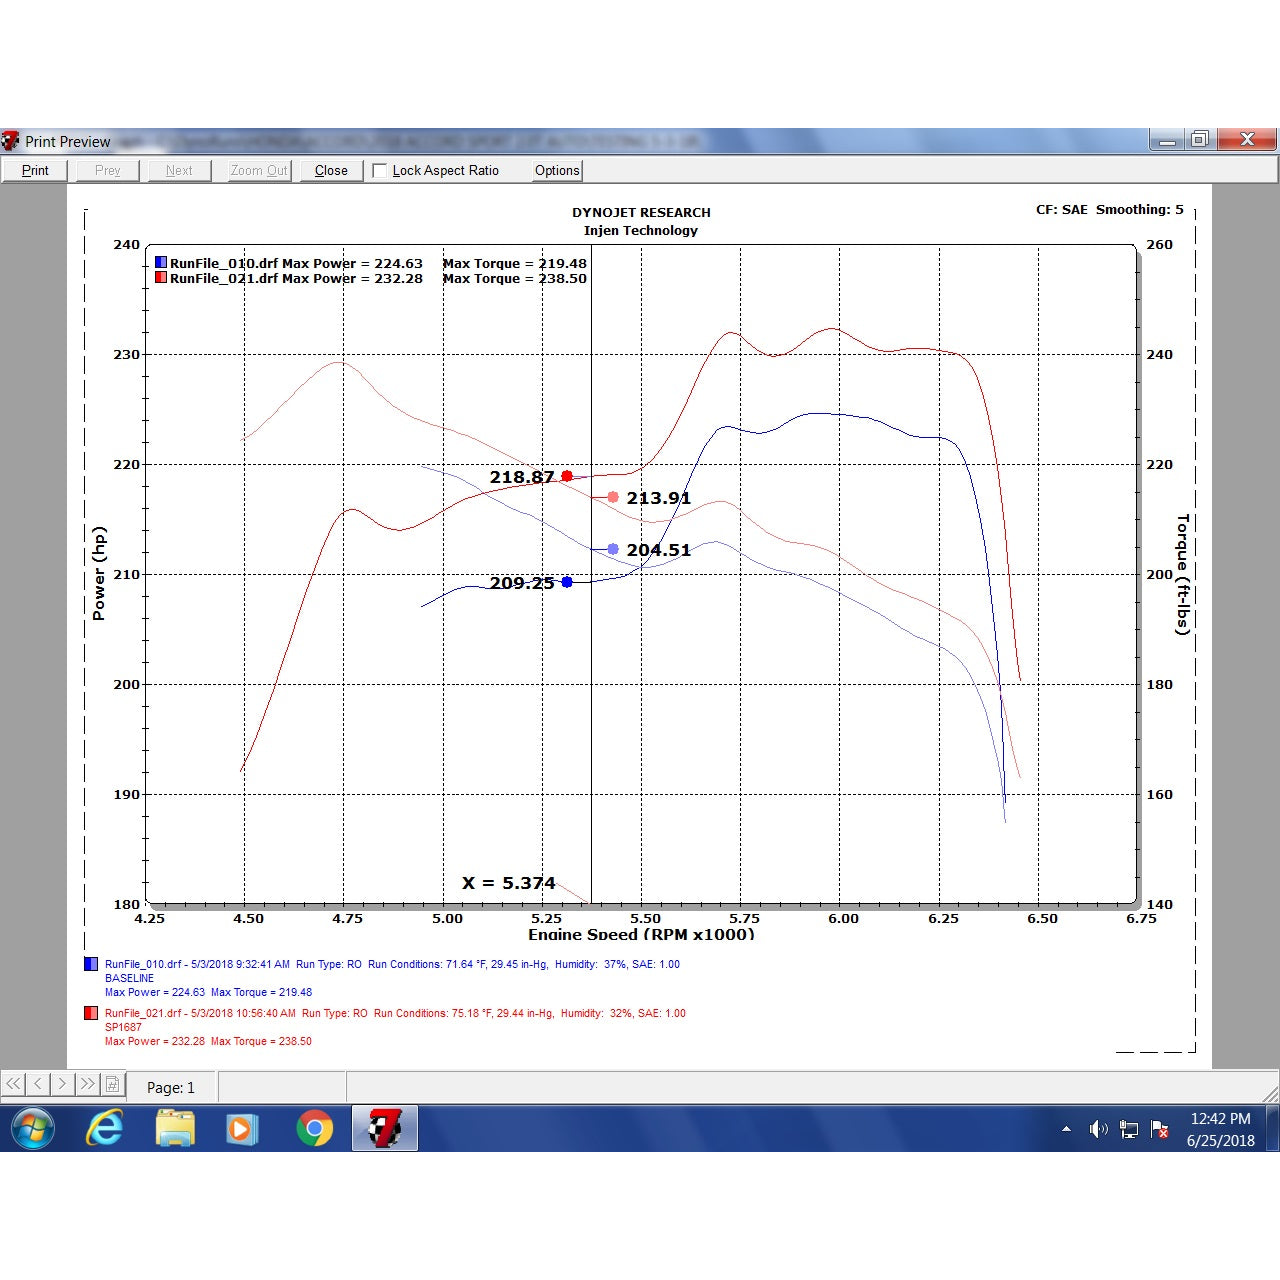Click the blue RunFile_010 legend swatch
This screenshot has width=1280, height=1280.
[160, 263]
